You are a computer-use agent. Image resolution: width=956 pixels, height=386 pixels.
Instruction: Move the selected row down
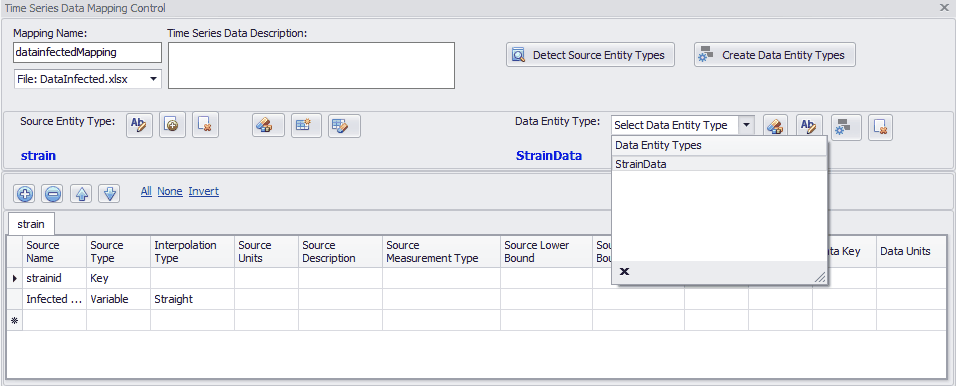(x=109, y=194)
